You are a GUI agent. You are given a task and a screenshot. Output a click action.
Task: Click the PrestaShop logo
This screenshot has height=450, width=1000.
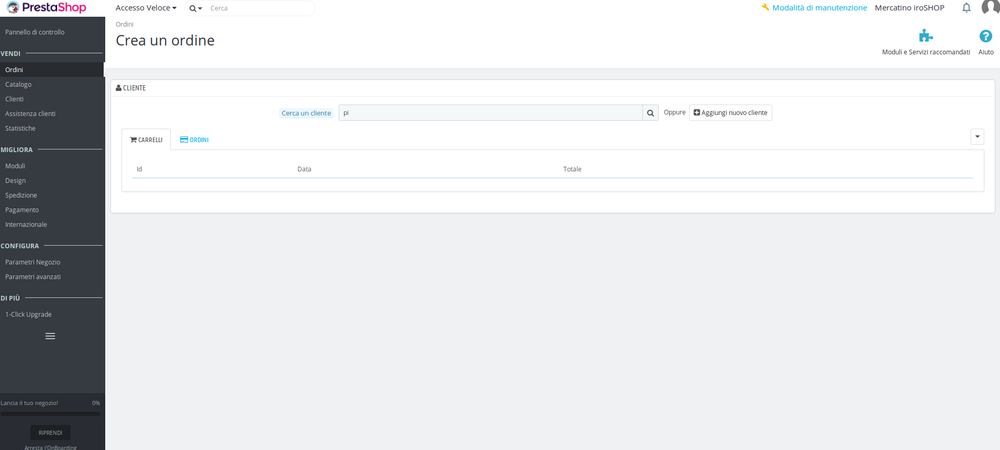[46, 8]
